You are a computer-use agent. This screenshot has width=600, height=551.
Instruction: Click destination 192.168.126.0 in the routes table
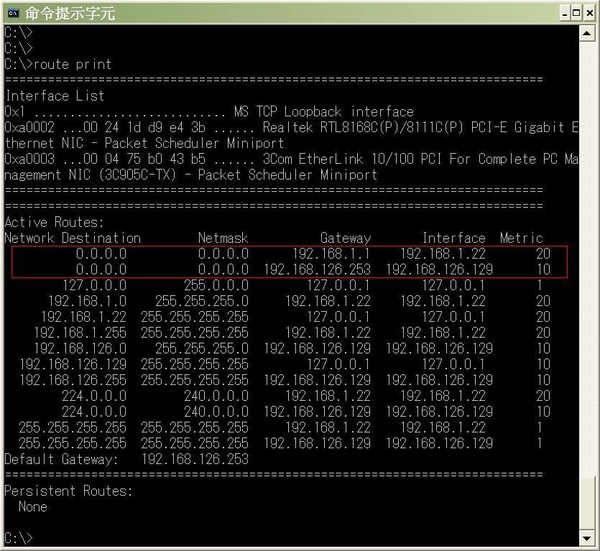[x=80, y=349]
